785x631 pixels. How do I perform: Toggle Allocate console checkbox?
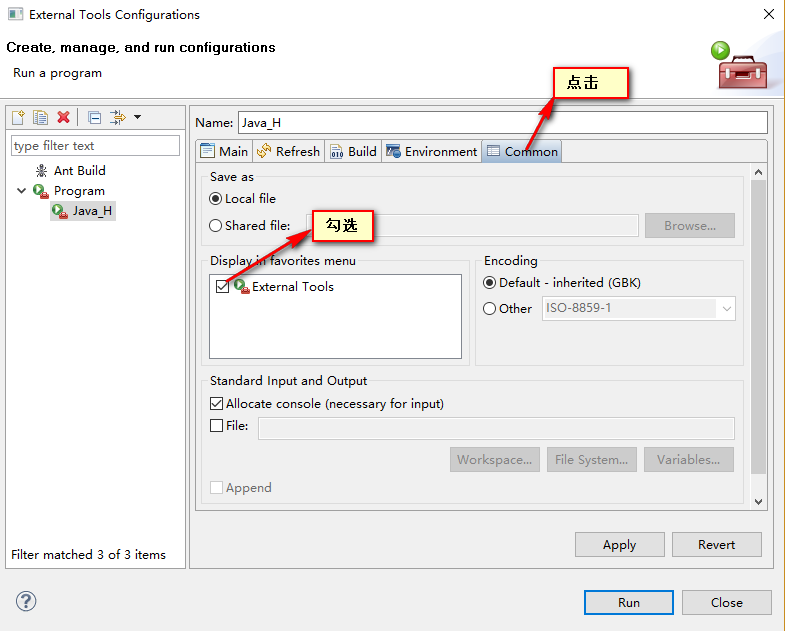(x=216, y=404)
